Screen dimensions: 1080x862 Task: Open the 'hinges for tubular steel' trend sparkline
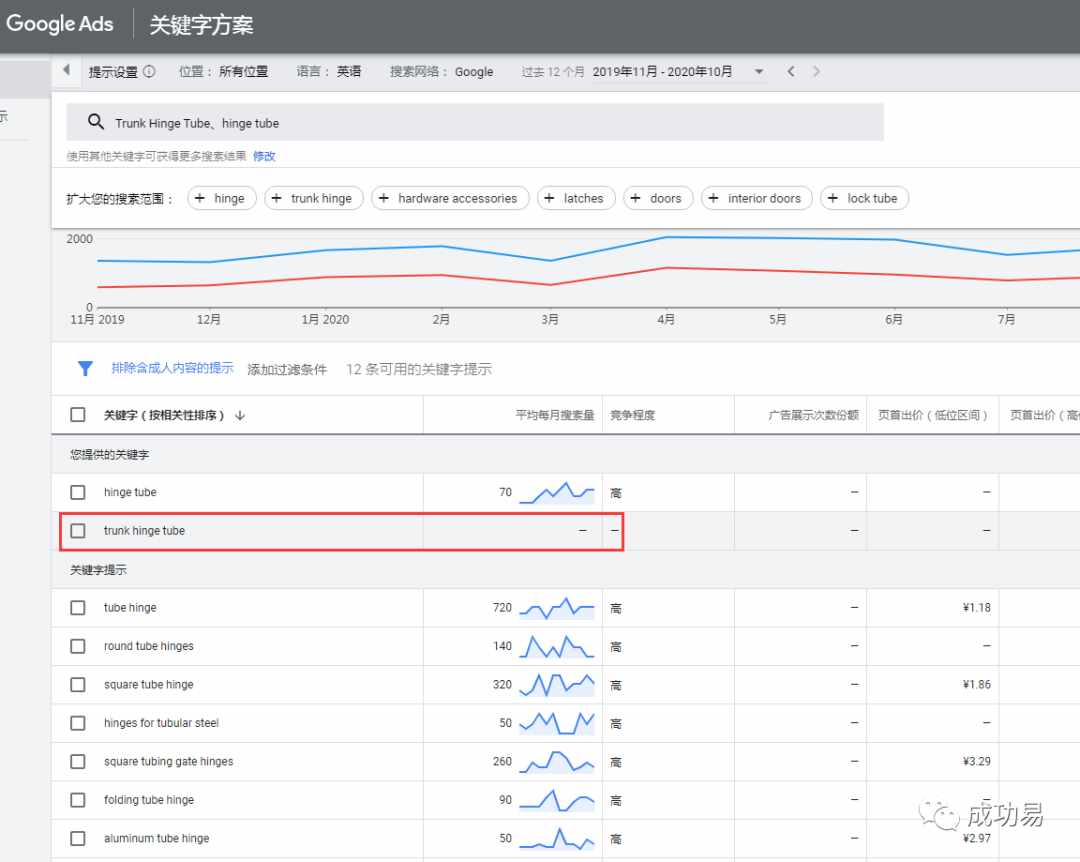click(557, 724)
